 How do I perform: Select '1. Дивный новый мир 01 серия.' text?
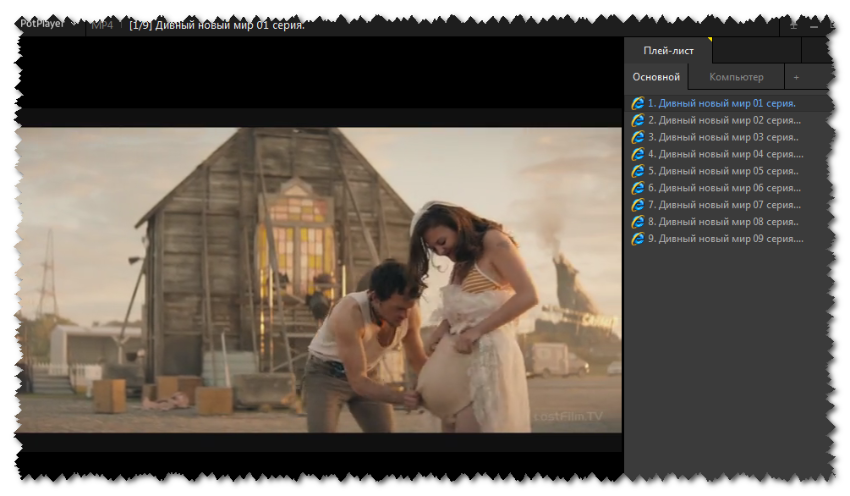point(722,103)
